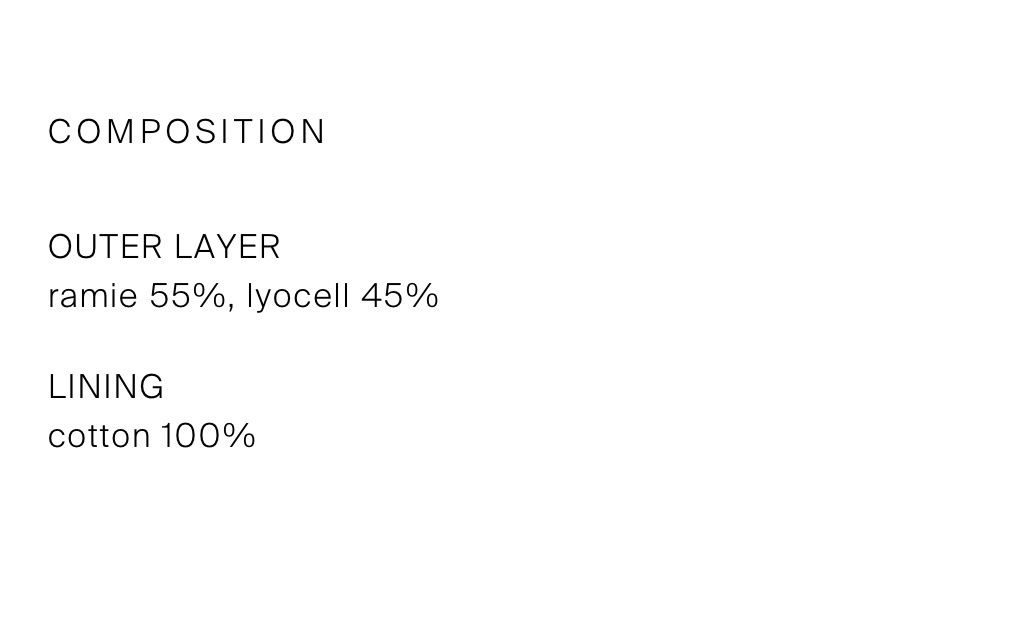Screen dimensions: 1015x618
Task: Select the word LAYER
Action: (227, 247)
